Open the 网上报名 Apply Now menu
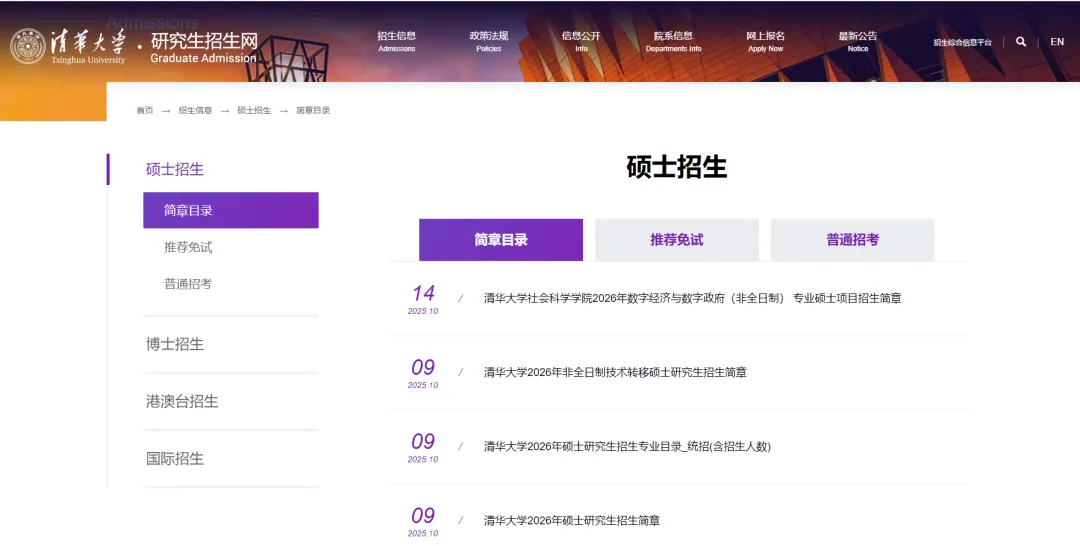This screenshot has width=1080, height=546. tap(765, 41)
